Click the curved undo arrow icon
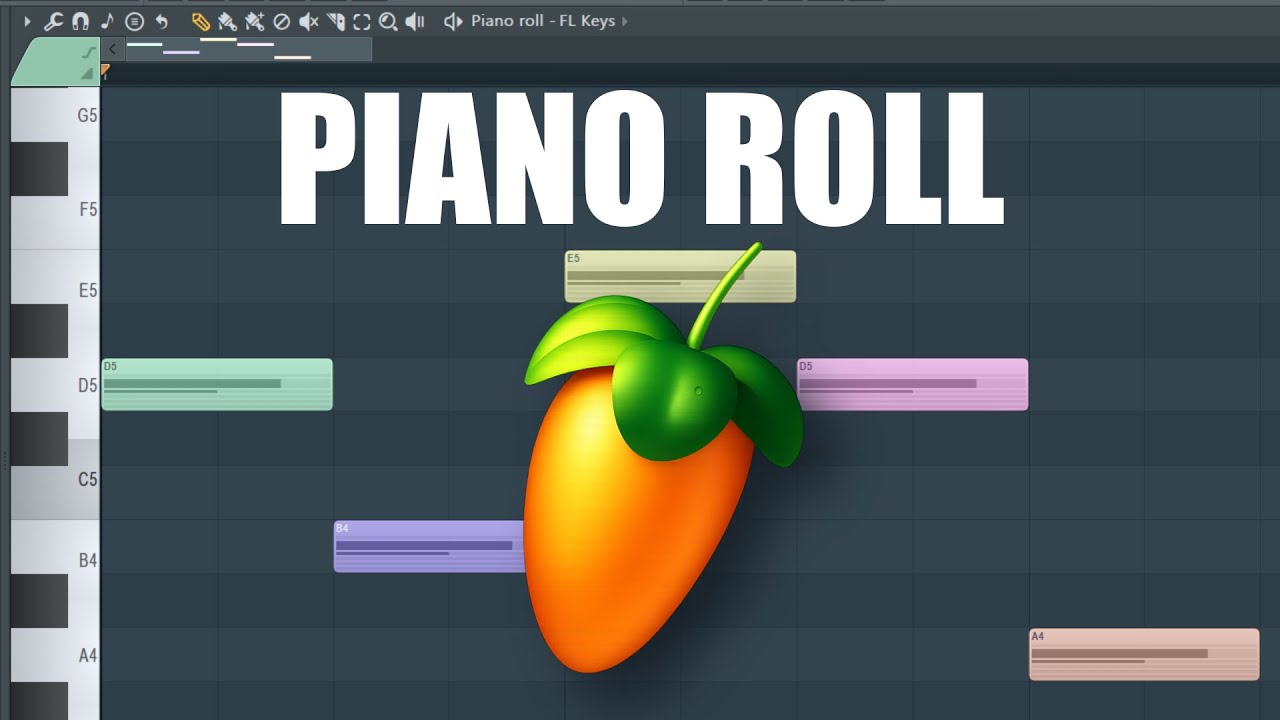 [161, 21]
